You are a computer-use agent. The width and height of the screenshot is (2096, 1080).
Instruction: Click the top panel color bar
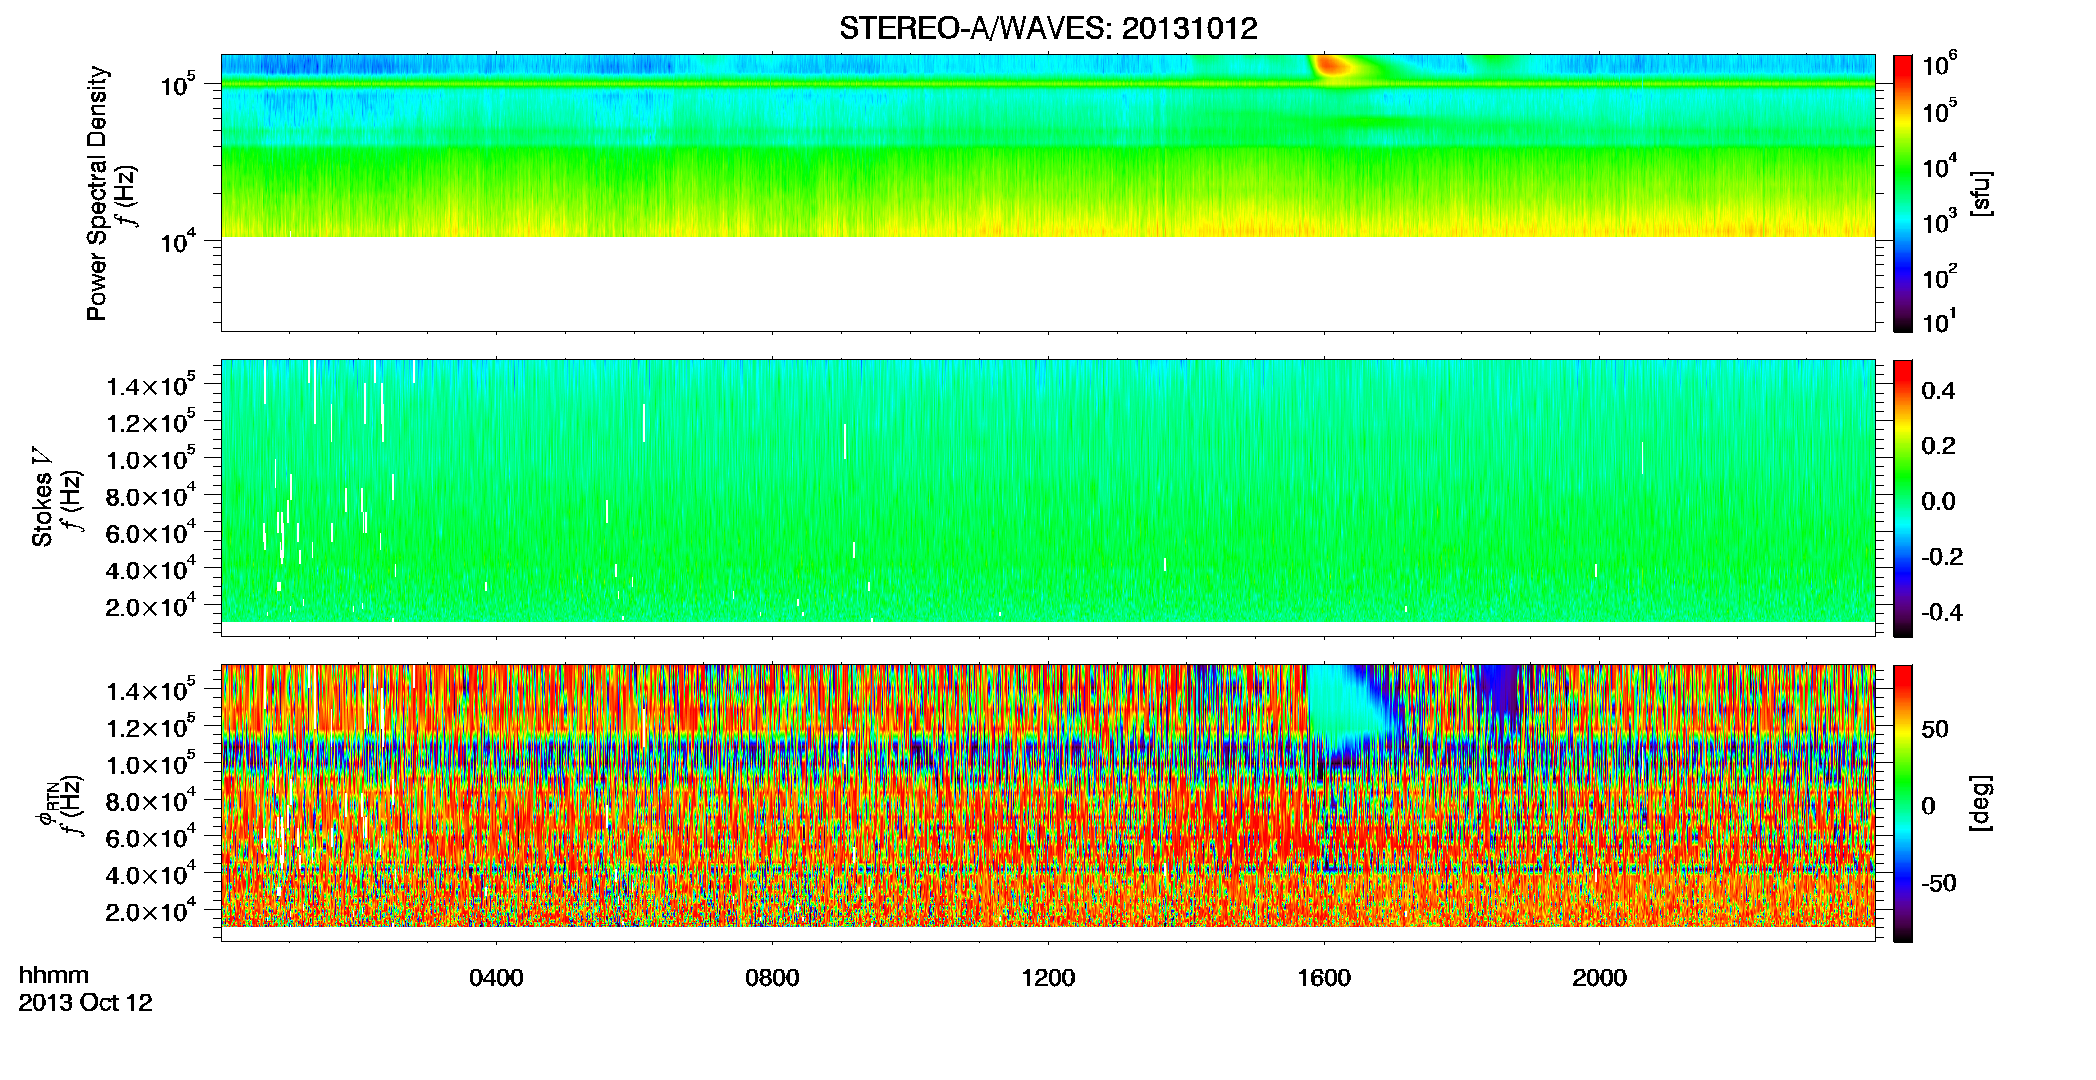point(1903,193)
